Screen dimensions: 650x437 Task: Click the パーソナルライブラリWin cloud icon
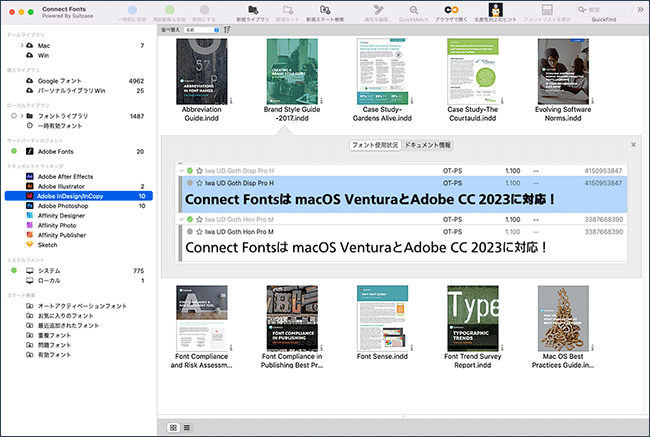pos(29,90)
